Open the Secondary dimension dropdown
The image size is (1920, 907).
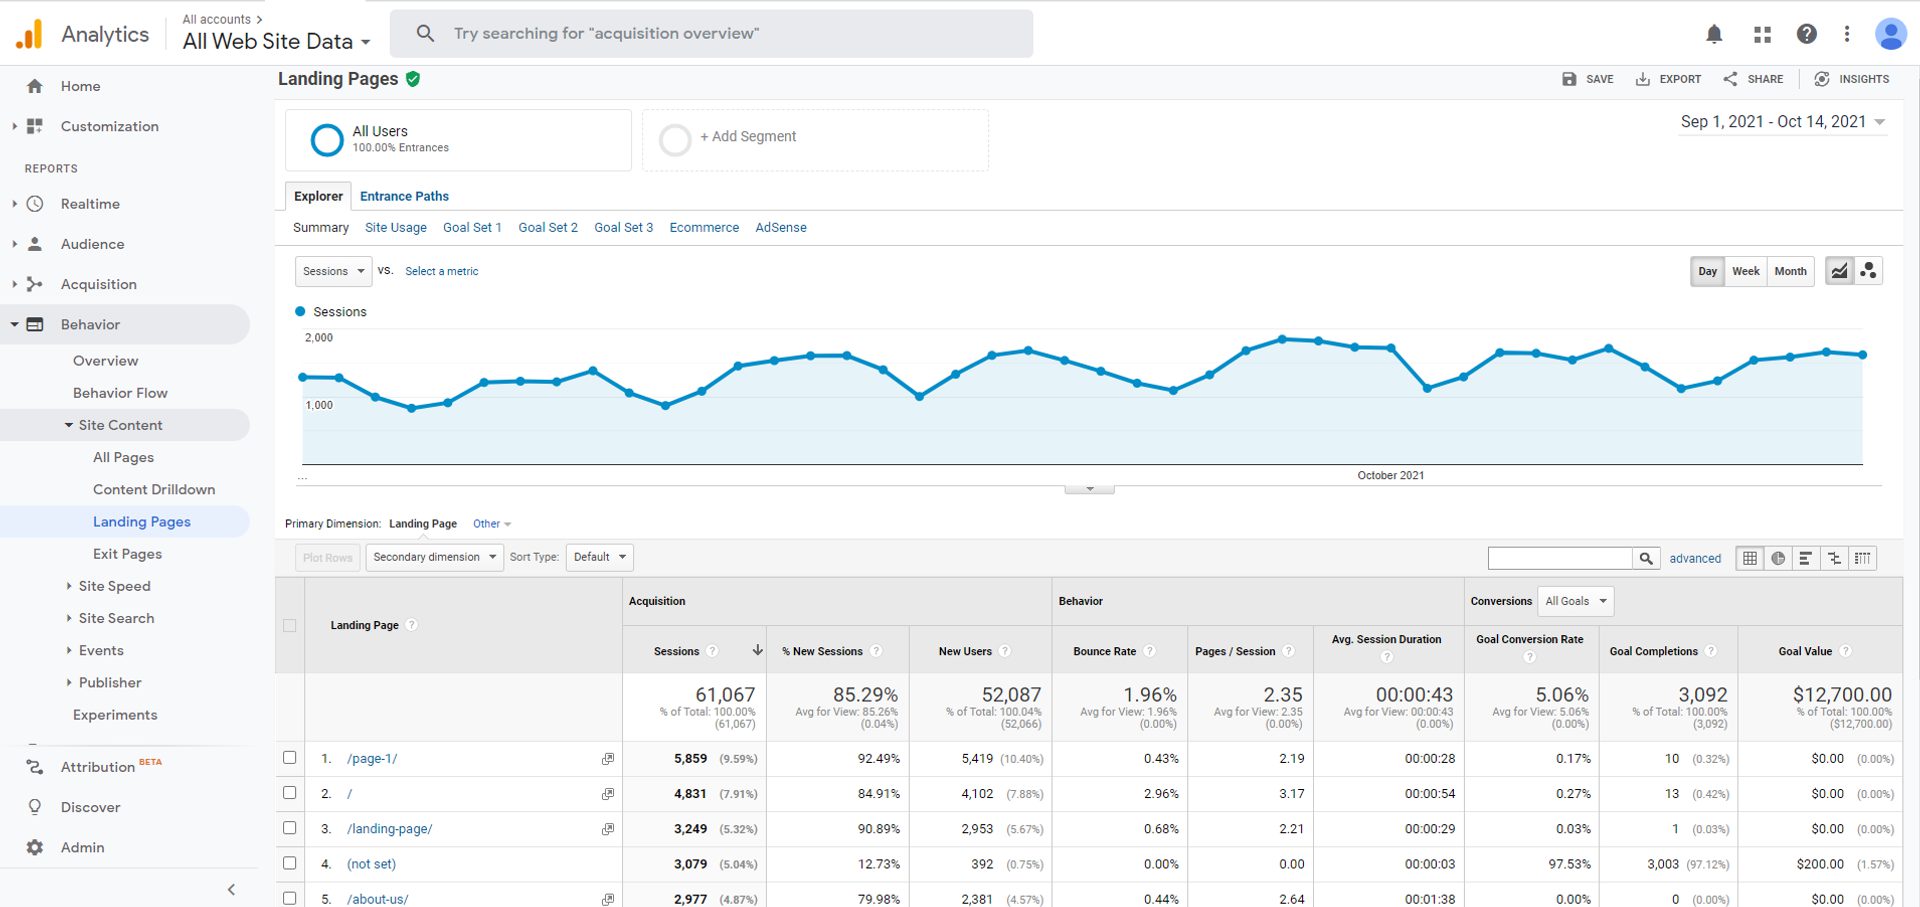(433, 557)
